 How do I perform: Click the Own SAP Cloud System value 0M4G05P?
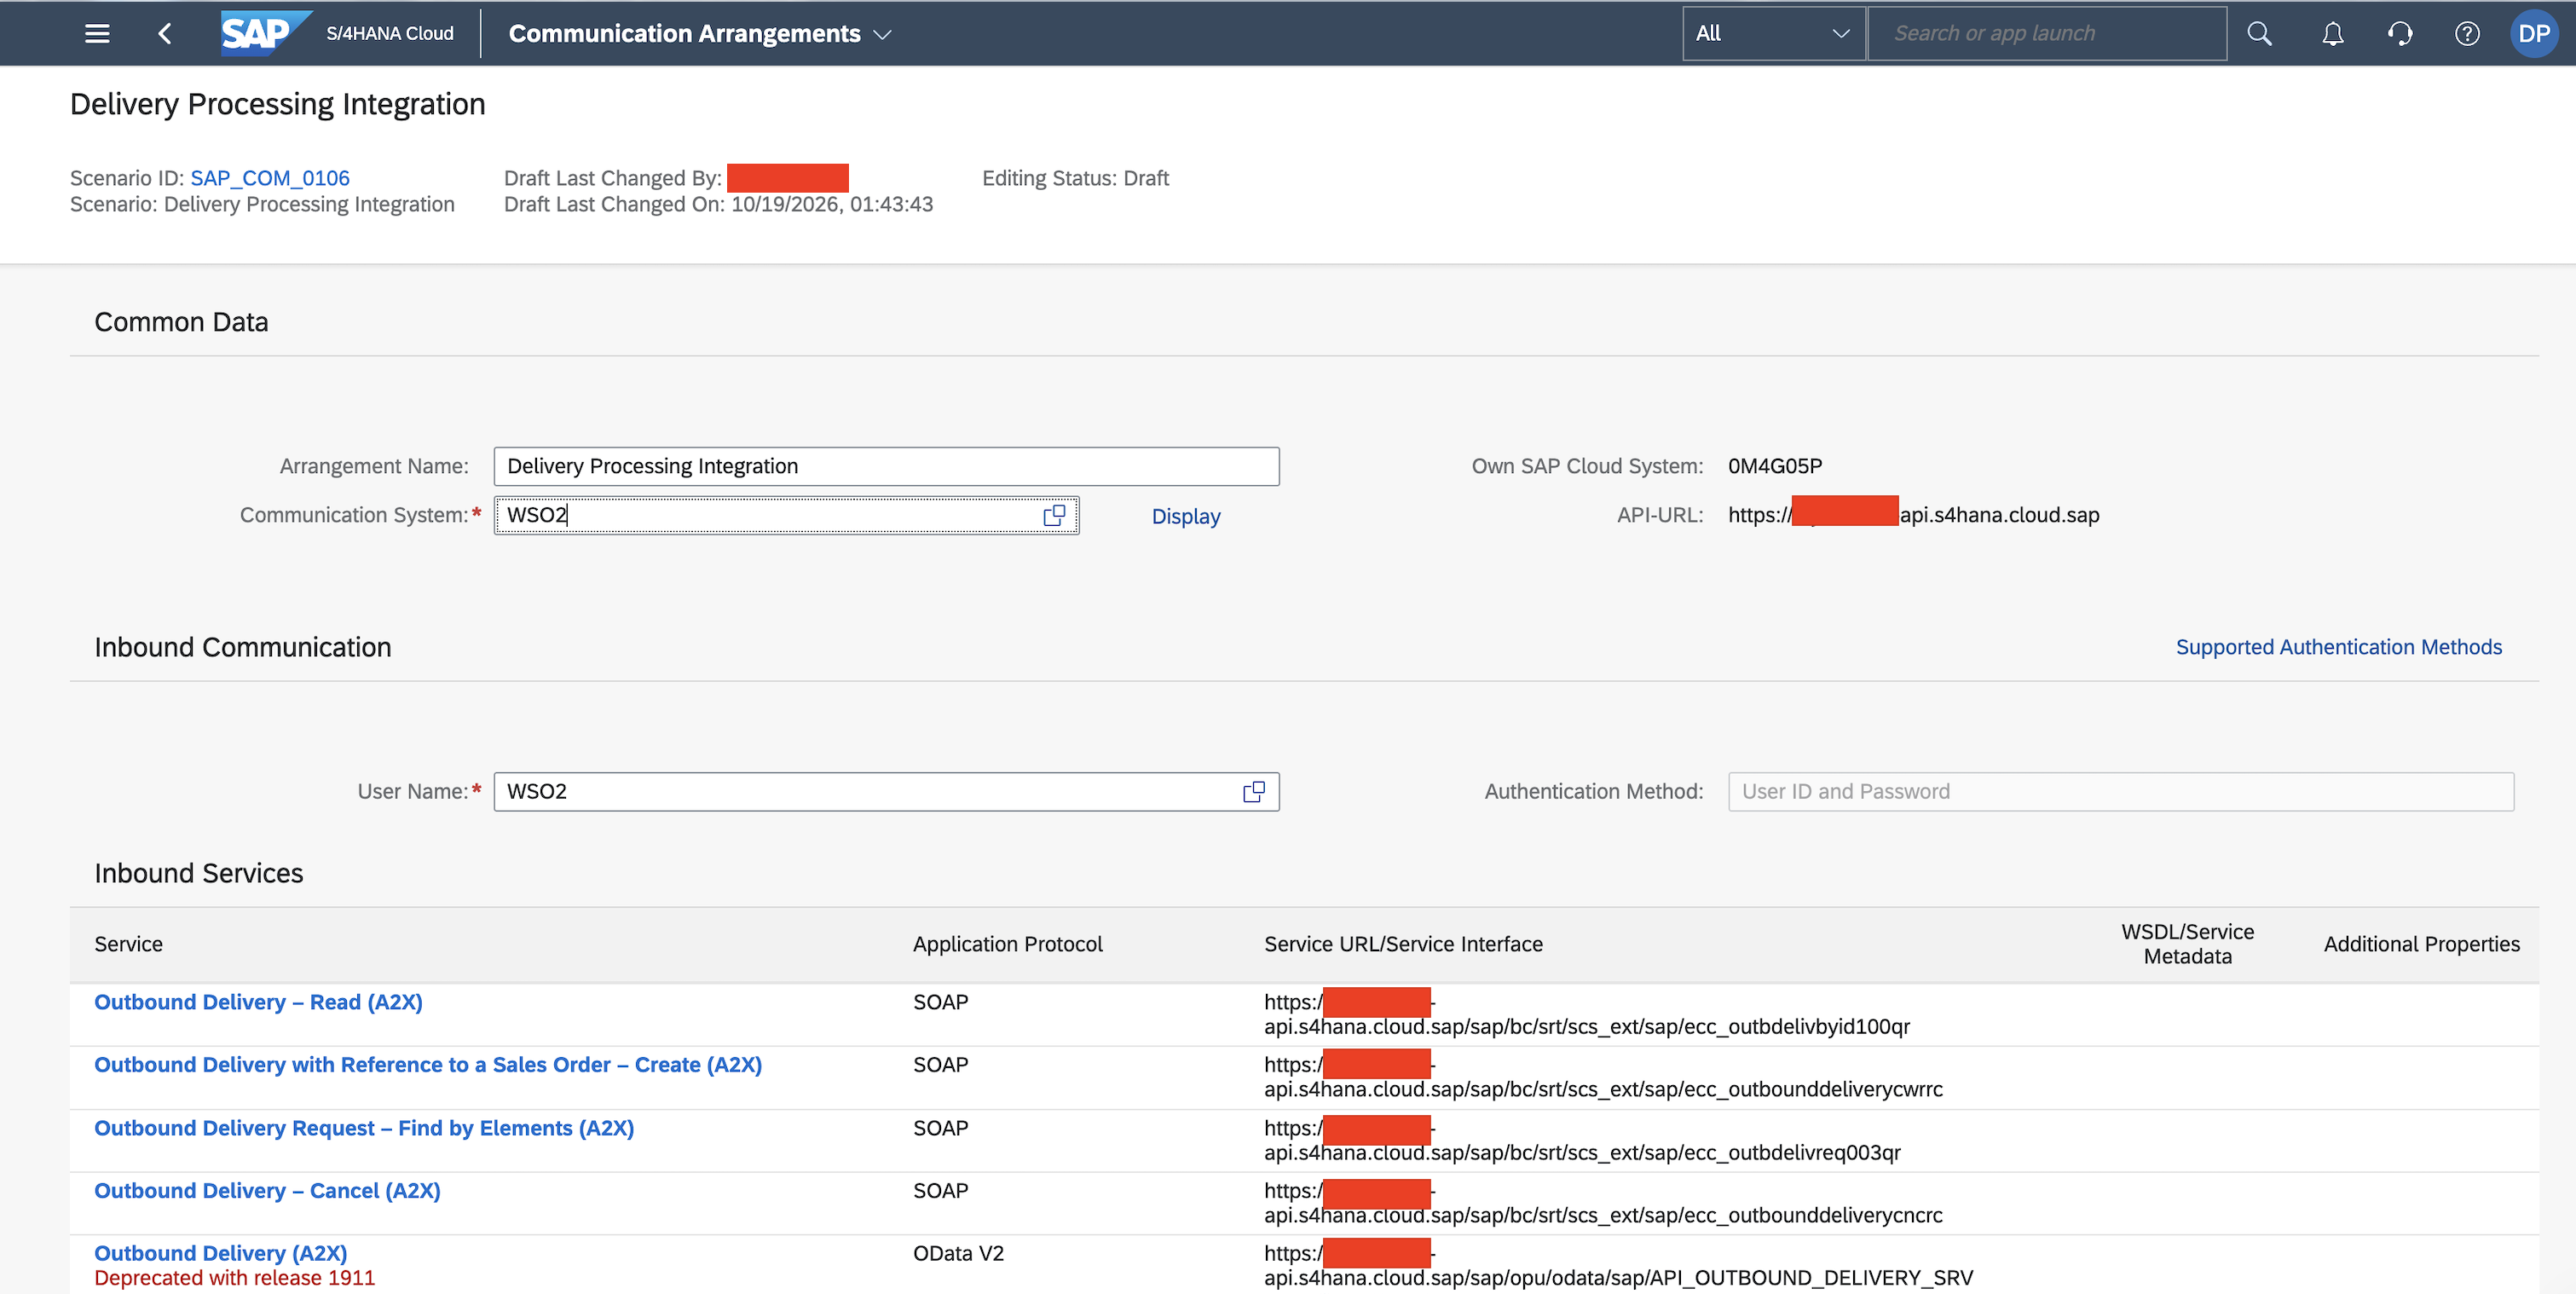(x=1775, y=466)
